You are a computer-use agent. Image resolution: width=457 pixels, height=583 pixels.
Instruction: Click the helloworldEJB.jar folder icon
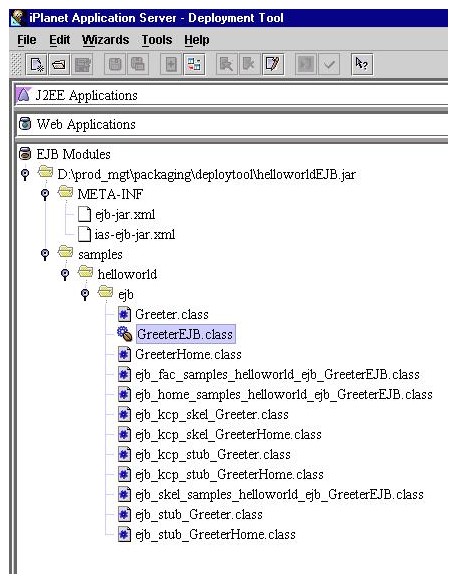[45, 172]
